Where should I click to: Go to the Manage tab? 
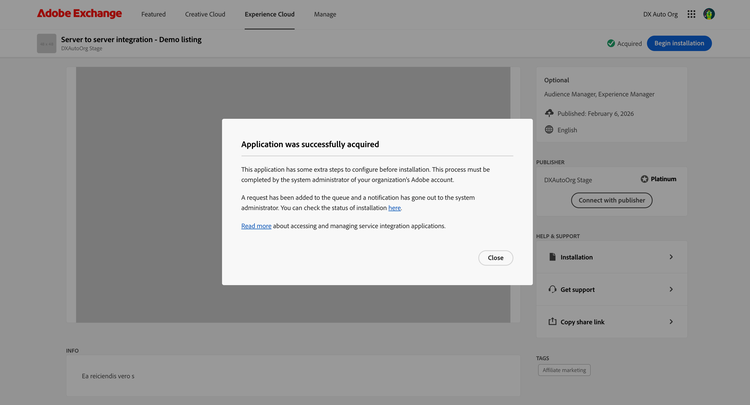[325, 14]
